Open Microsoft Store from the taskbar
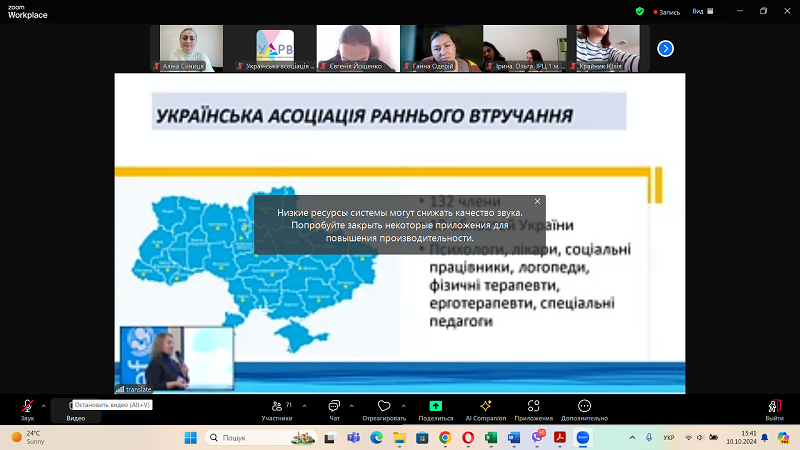Screen dimensions: 800x450 pos(422,438)
